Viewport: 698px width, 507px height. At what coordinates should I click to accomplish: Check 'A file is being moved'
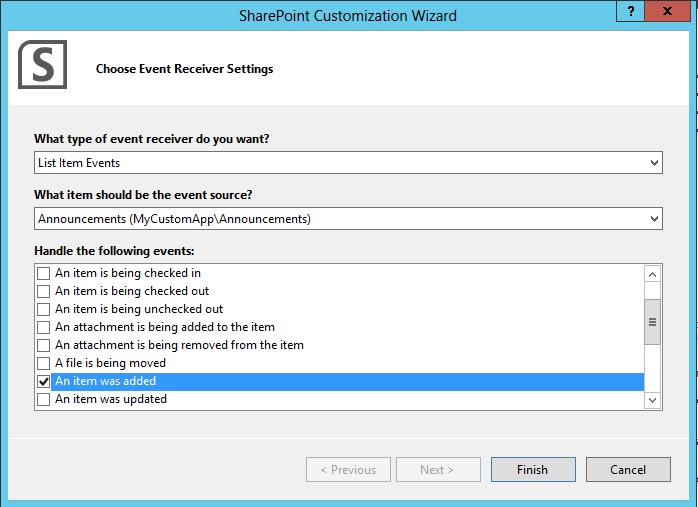[x=44, y=363]
